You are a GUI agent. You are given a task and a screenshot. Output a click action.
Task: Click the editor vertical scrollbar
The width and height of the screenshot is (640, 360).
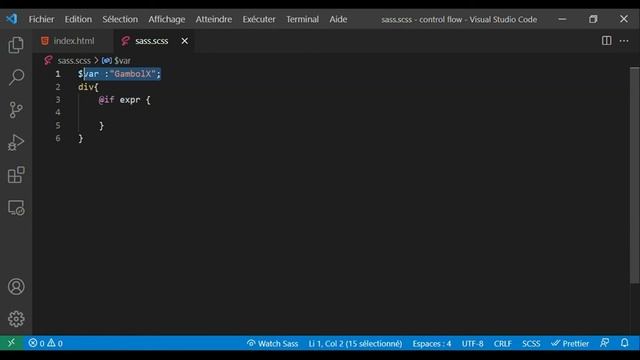(x=634, y=175)
